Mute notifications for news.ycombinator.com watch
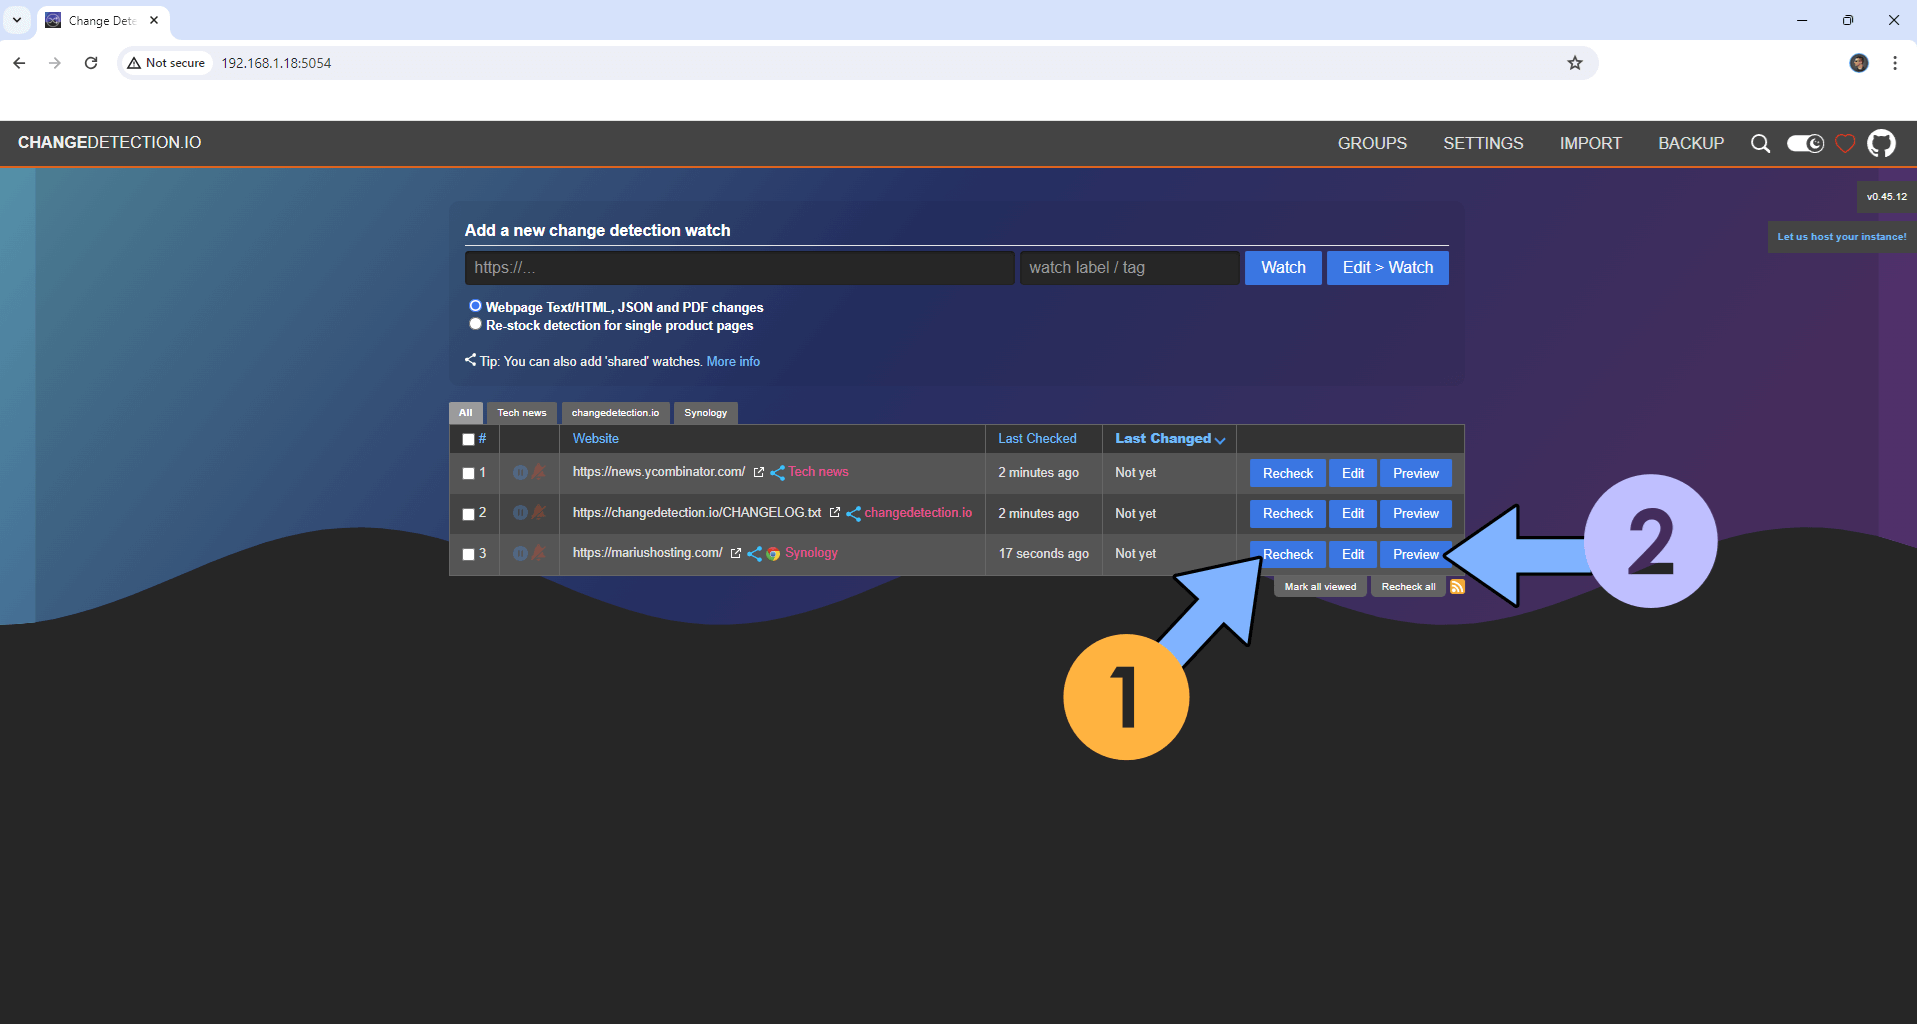The image size is (1917, 1024). click(538, 472)
